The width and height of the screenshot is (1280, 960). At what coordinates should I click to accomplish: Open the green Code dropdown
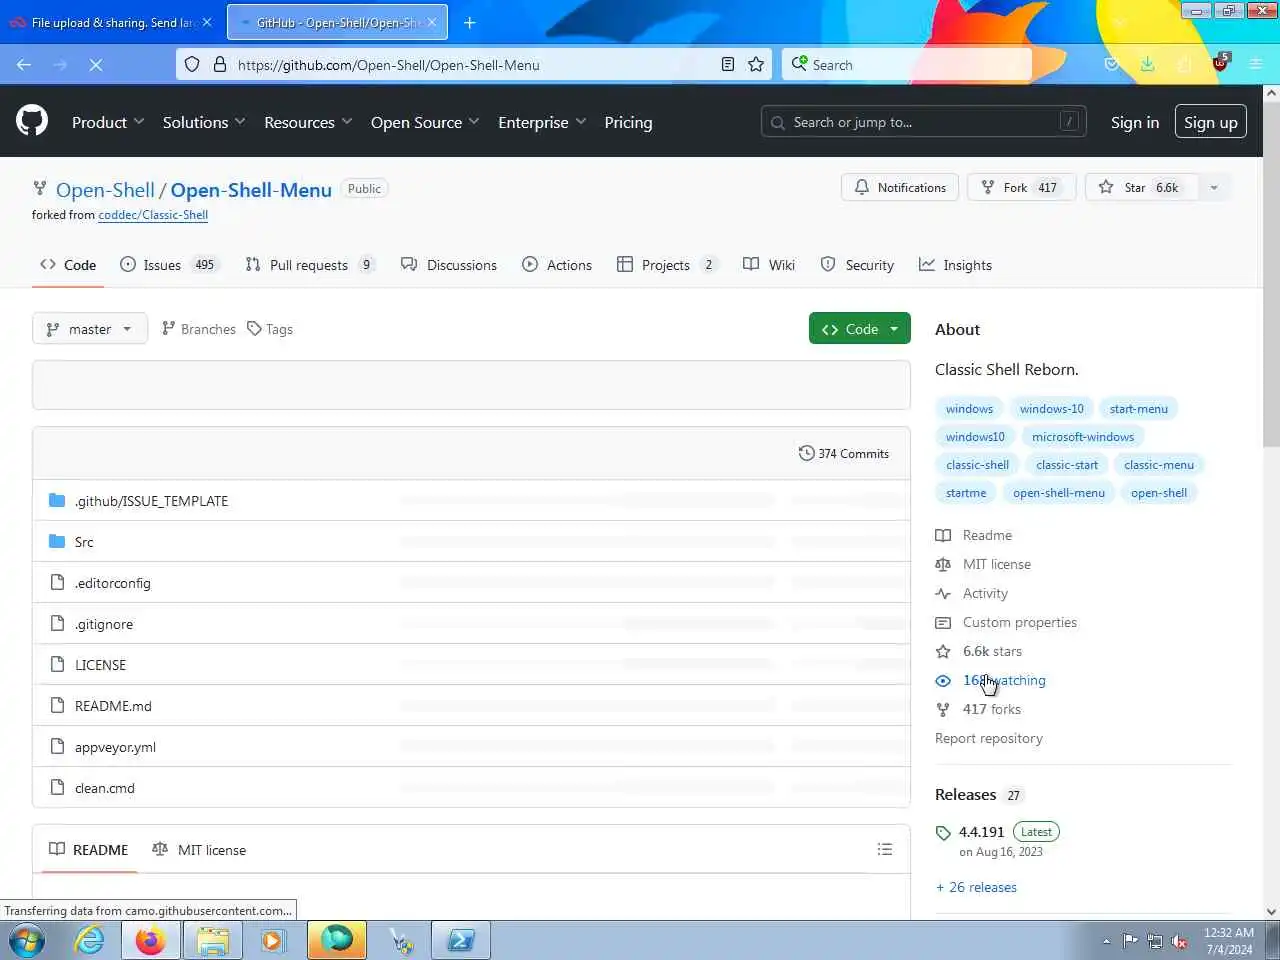(860, 329)
